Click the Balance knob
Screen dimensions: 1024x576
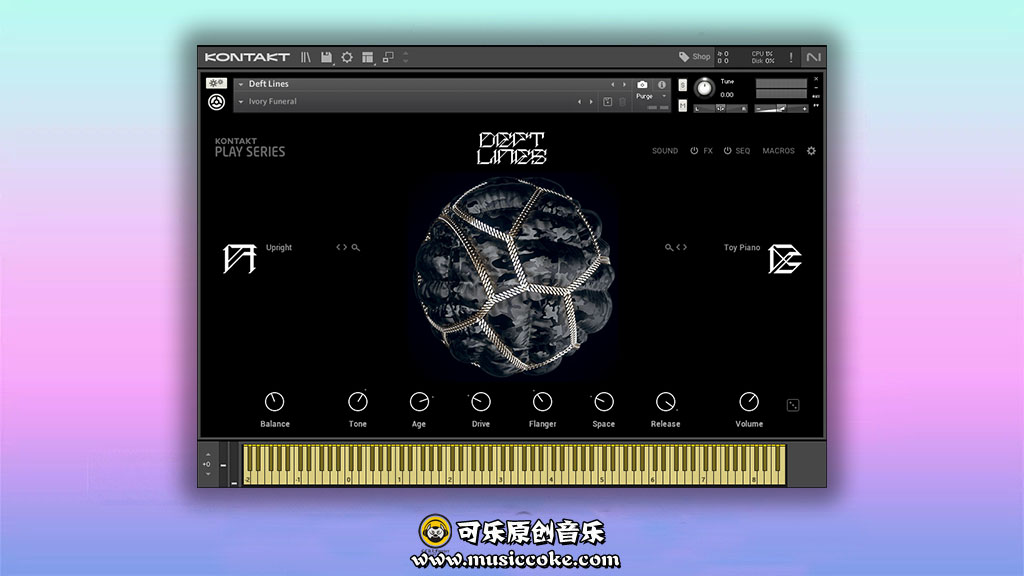pyautogui.click(x=274, y=402)
